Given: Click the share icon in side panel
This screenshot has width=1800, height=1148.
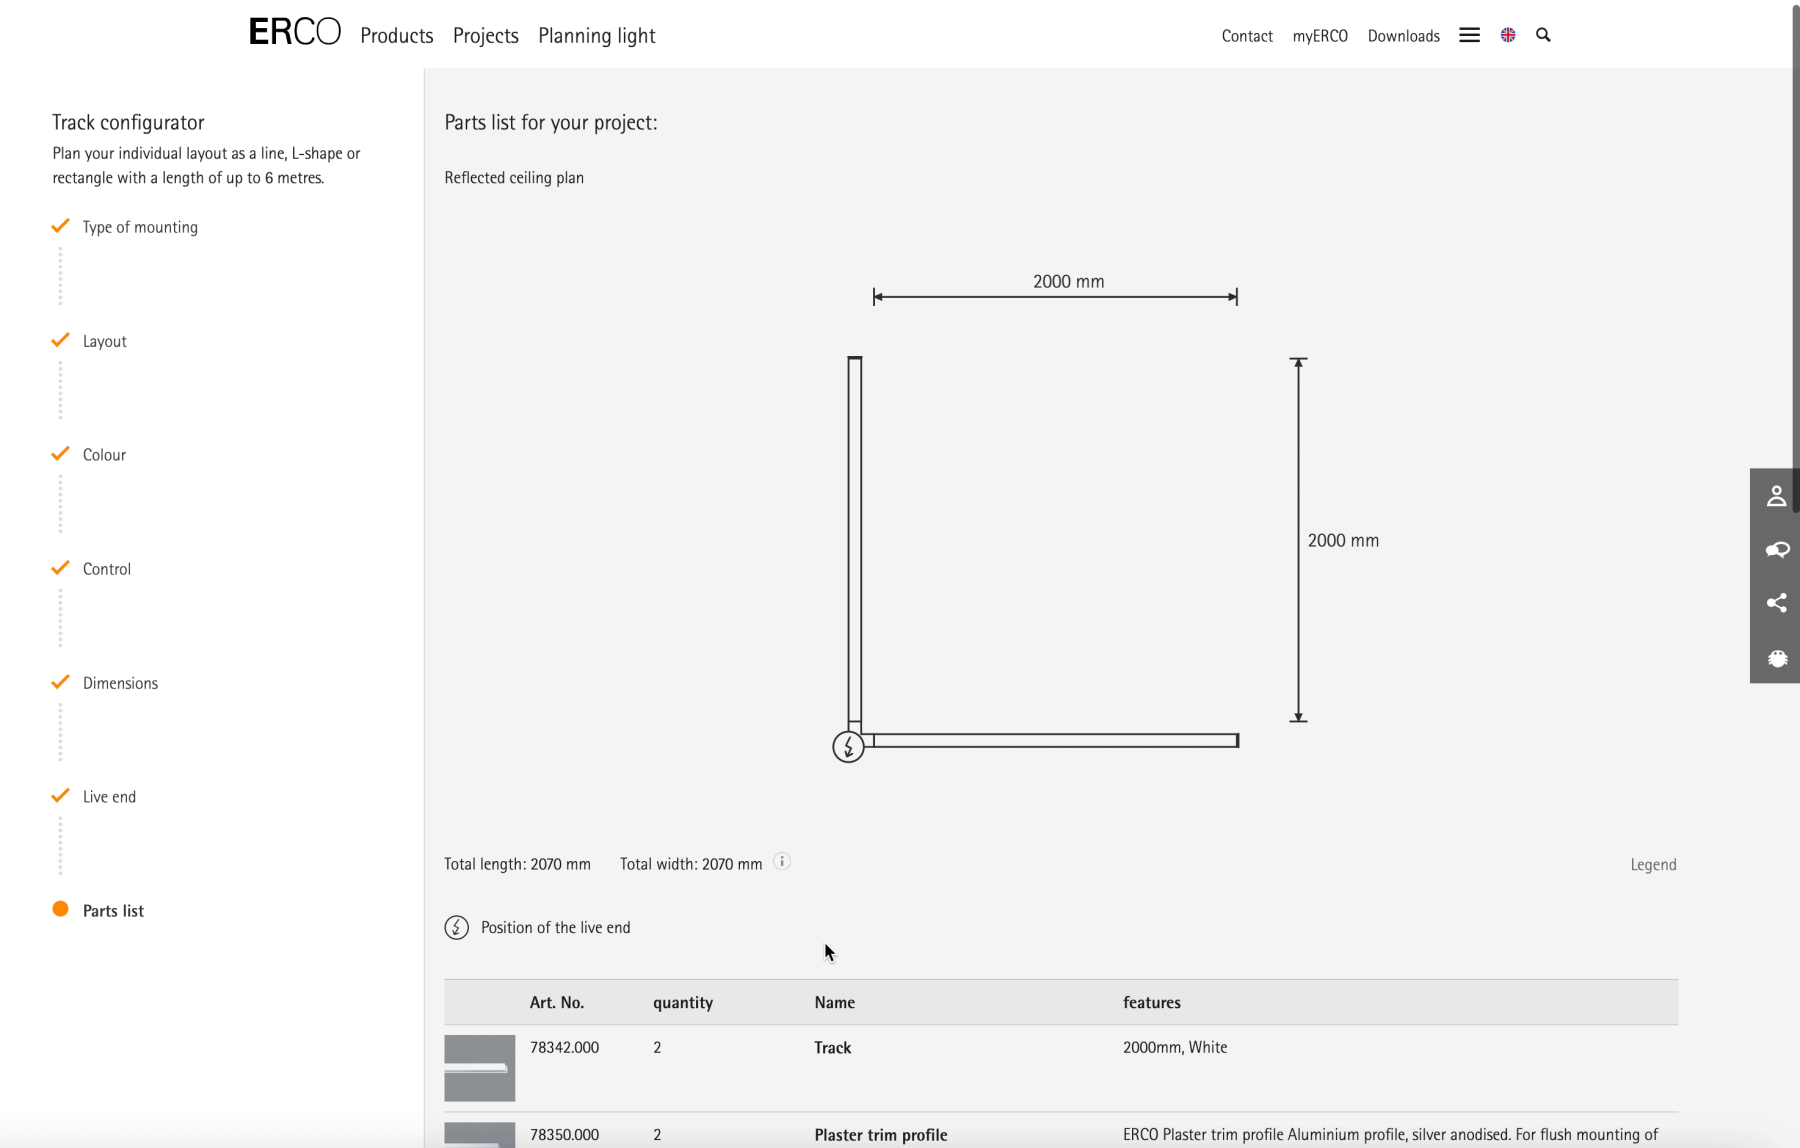Looking at the screenshot, I should click(x=1776, y=603).
